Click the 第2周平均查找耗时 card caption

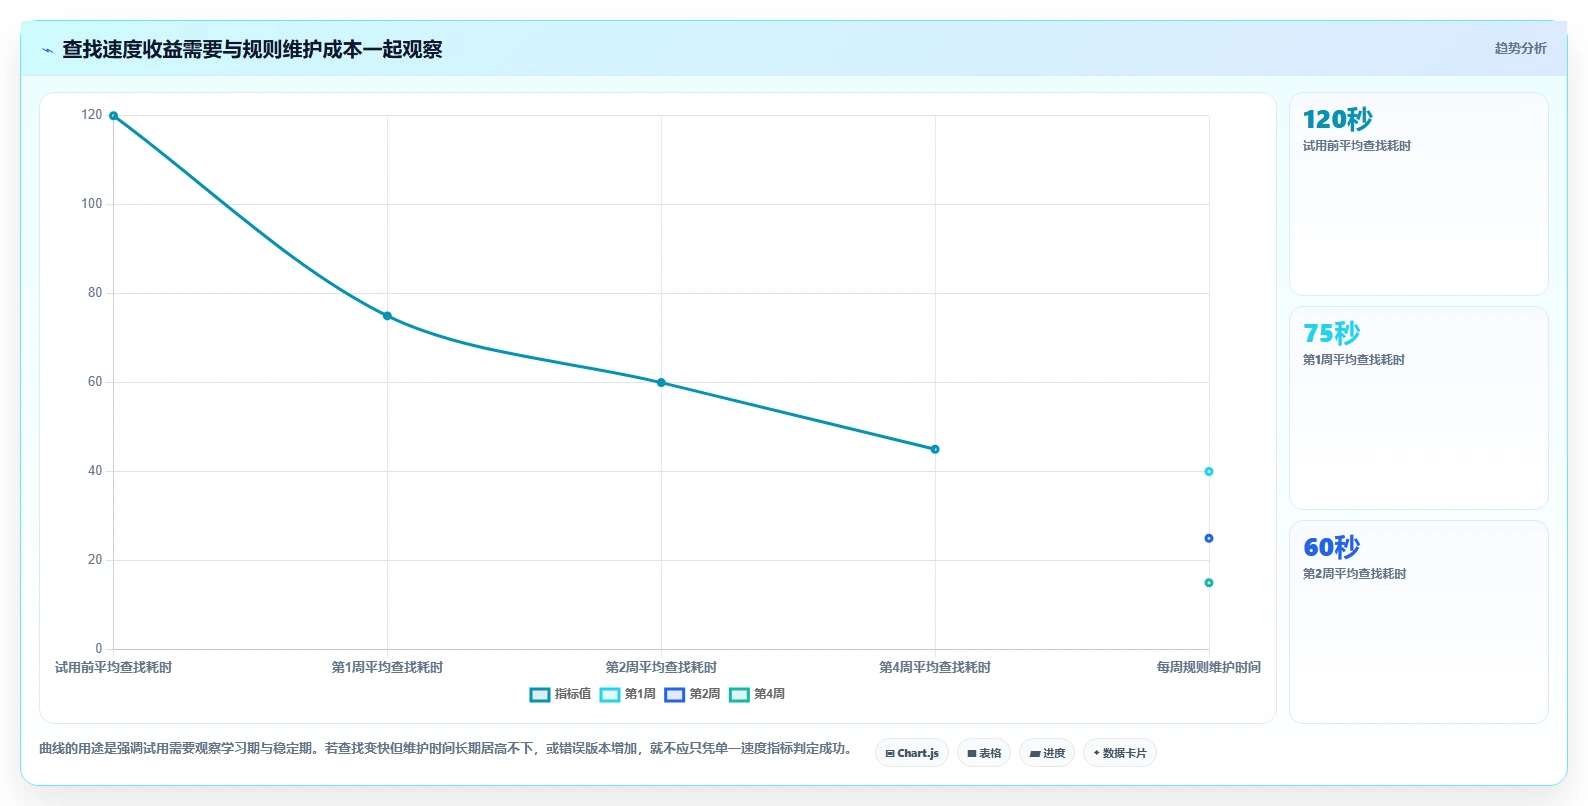tap(1354, 574)
